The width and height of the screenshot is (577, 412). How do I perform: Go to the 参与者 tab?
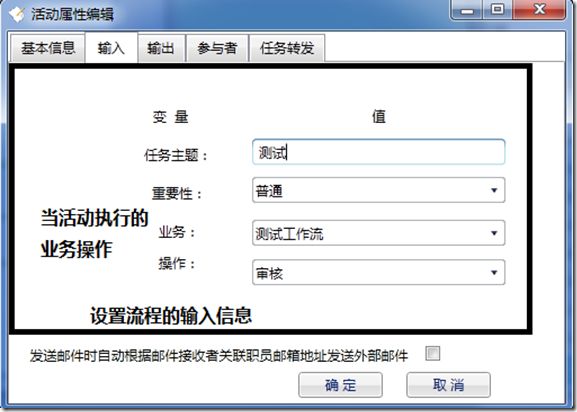217,48
